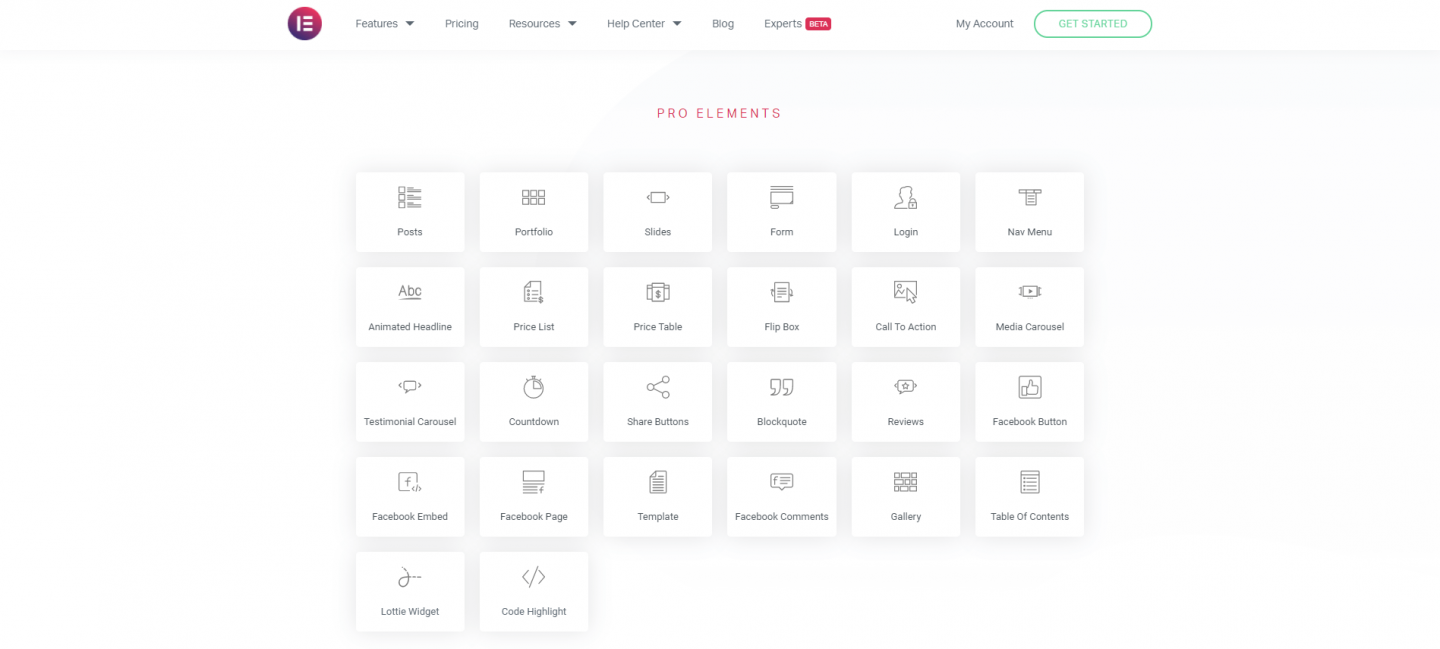Click the Posts label text
This screenshot has height=649, width=1440.
tap(410, 232)
